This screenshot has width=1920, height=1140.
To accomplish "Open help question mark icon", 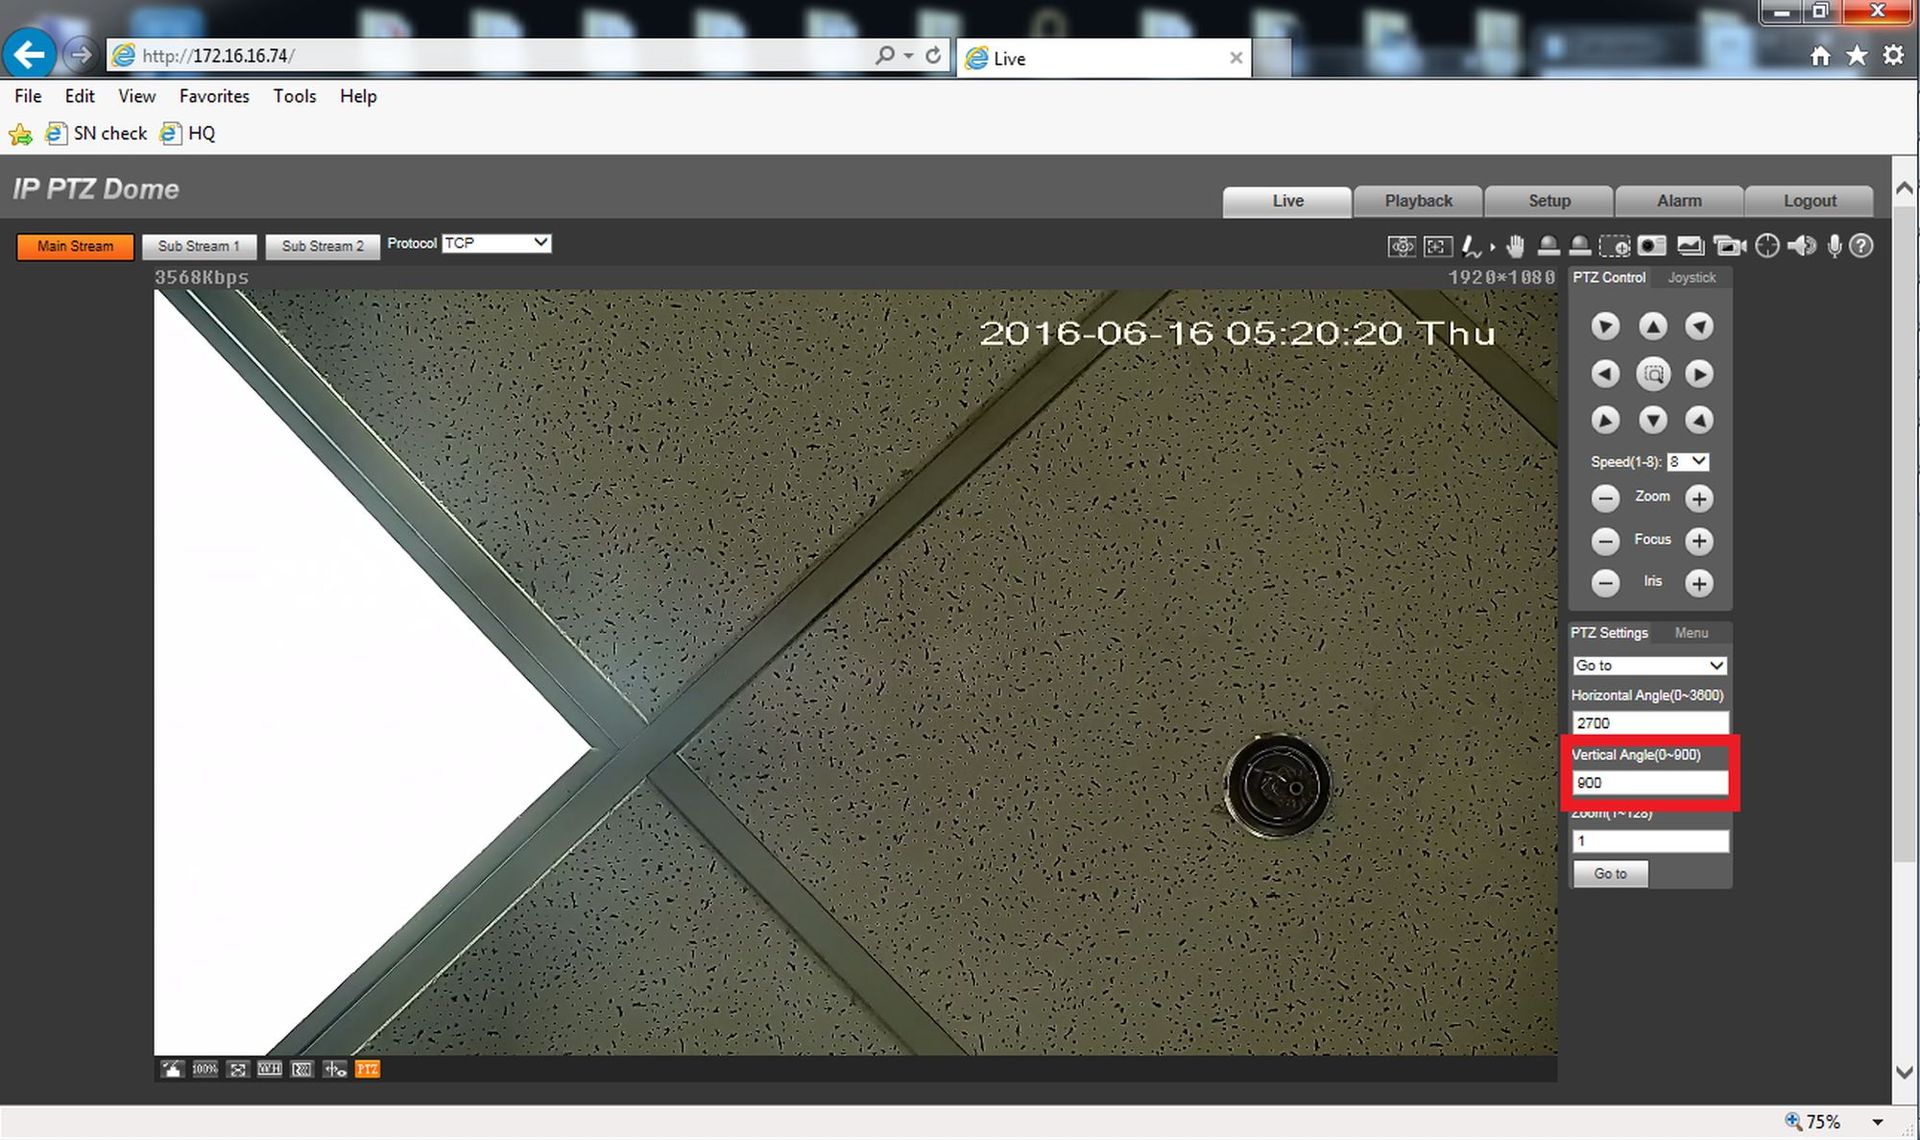I will pyautogui.click(x=1861, y=246).
